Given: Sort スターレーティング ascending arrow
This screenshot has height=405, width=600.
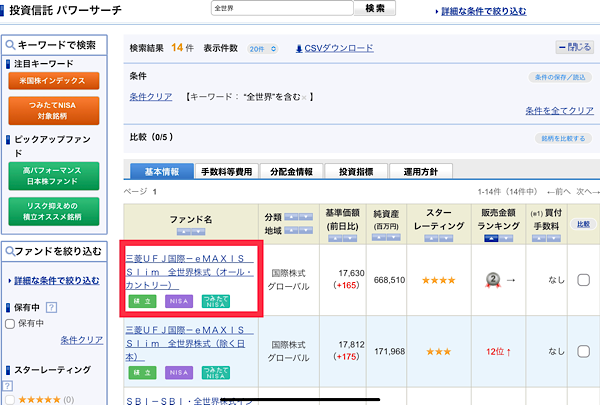Looking at the screenshot, I should [x=431, y=238].
